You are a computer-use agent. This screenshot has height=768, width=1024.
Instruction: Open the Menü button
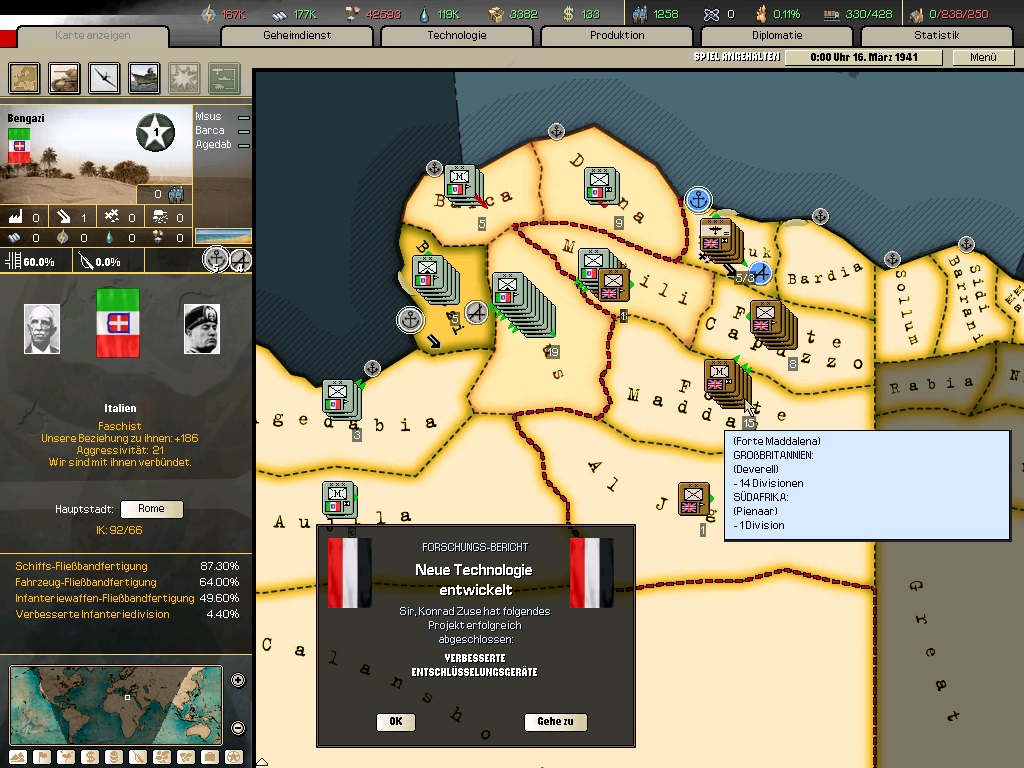(983, 57)
